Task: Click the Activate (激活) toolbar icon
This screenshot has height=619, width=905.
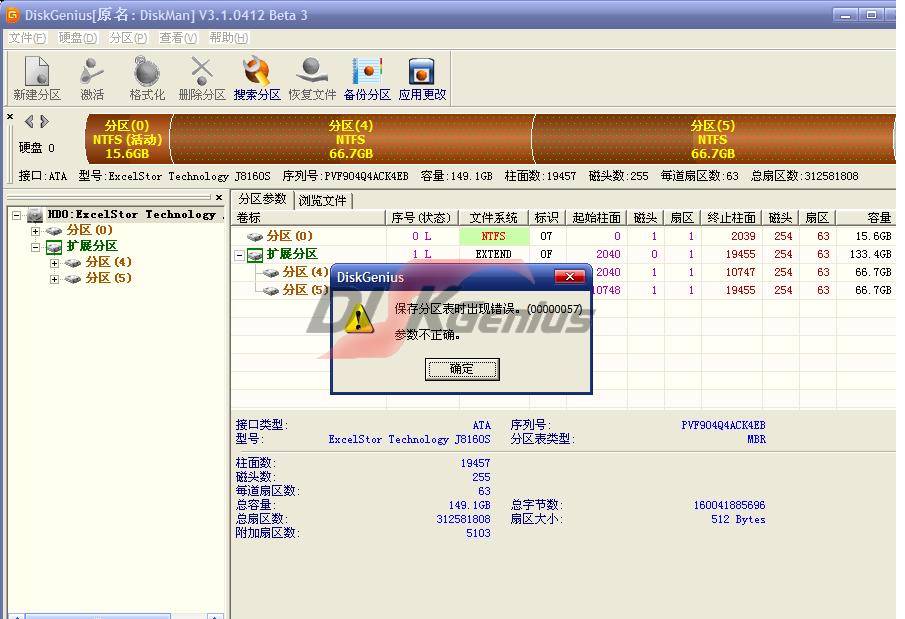Action: pyautogui.click(x=92, y=72)
